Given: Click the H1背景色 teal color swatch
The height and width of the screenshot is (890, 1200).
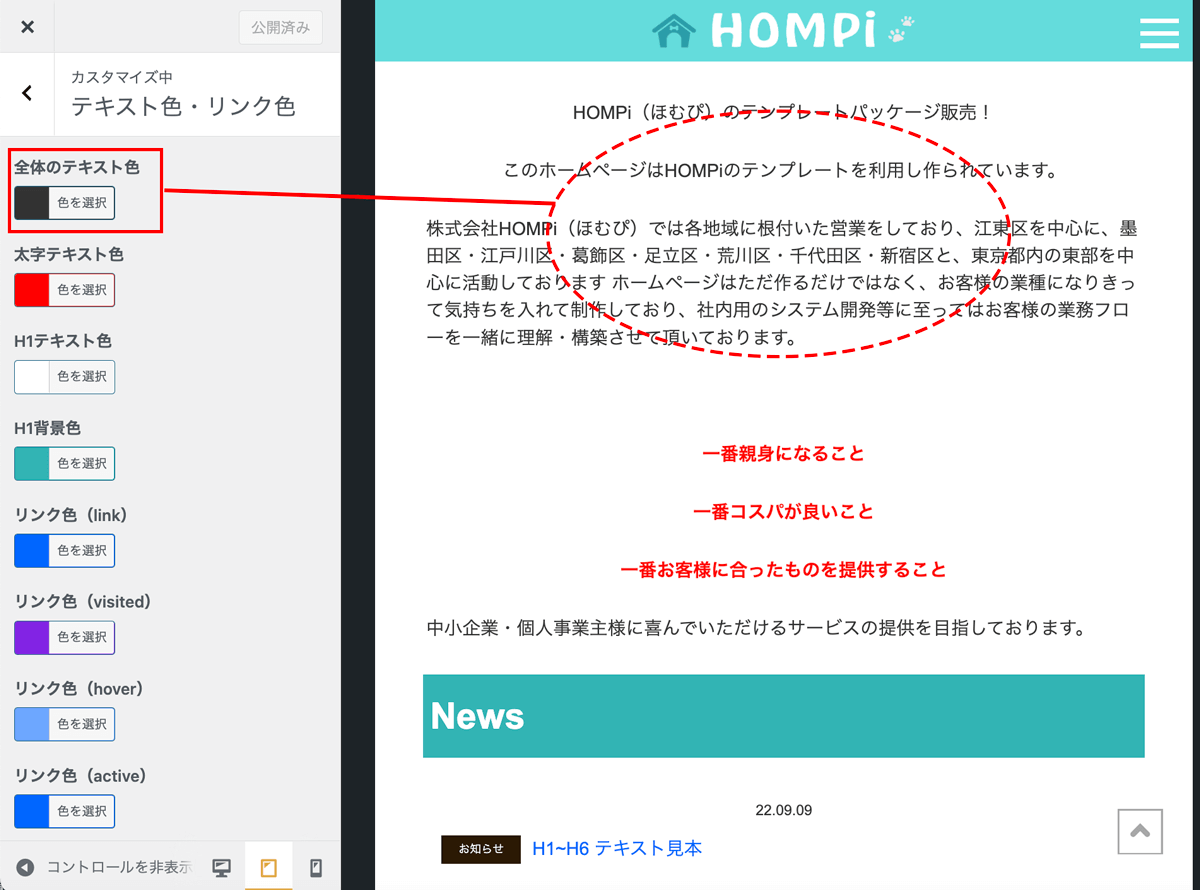Looking at the screenshot, I should click(32, 464).
